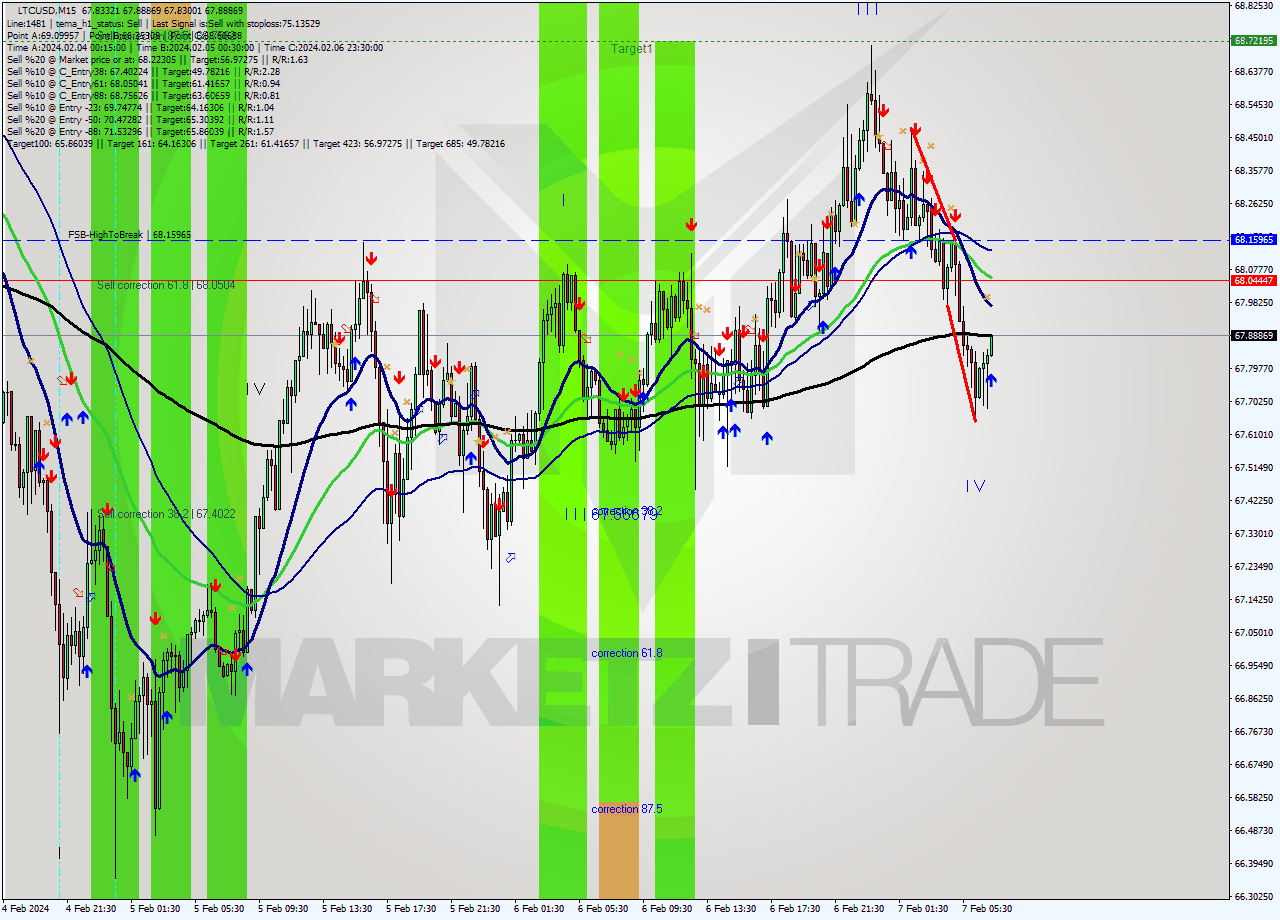The width and height of the screenshot is (1280, 920).
Task: Click the 67.05010 price axis value
Action: point(1254,632)
